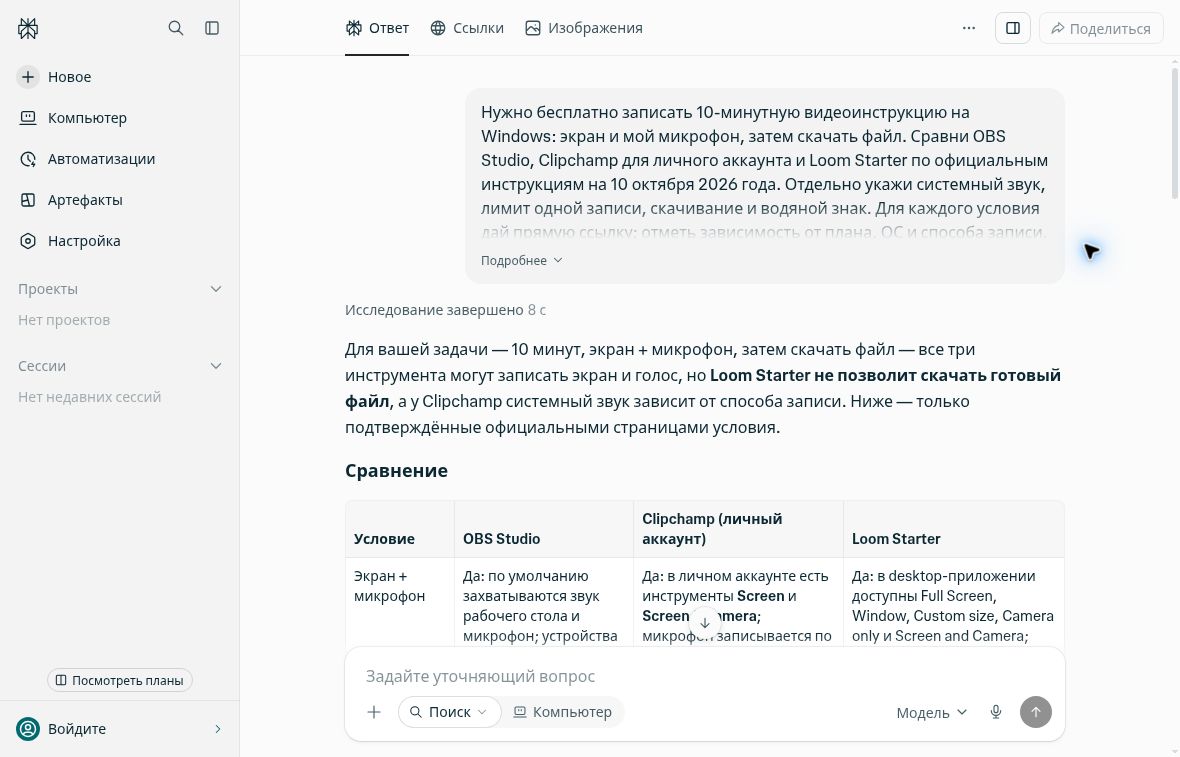Click the Посмотреть планы button
The height and width of the screenshot is (757, 1180).
click(x=120, y=680)
